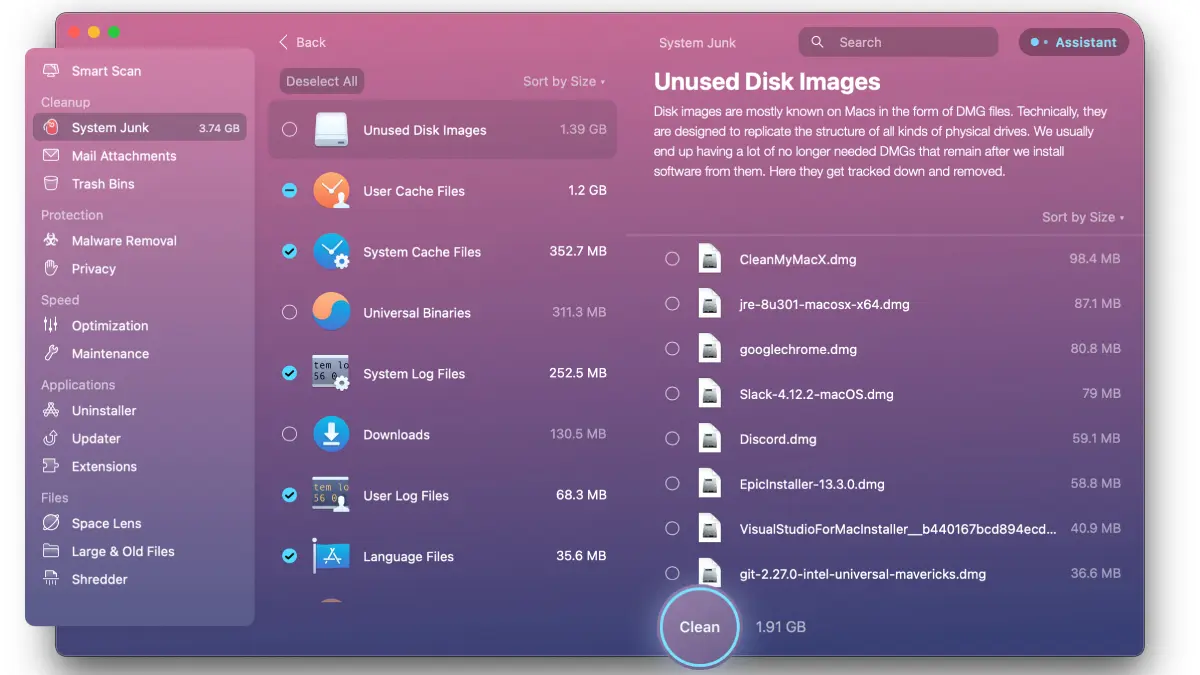Open the Shredder module
Viewport: 1200px width, 675px height.
tap(100, 580)
